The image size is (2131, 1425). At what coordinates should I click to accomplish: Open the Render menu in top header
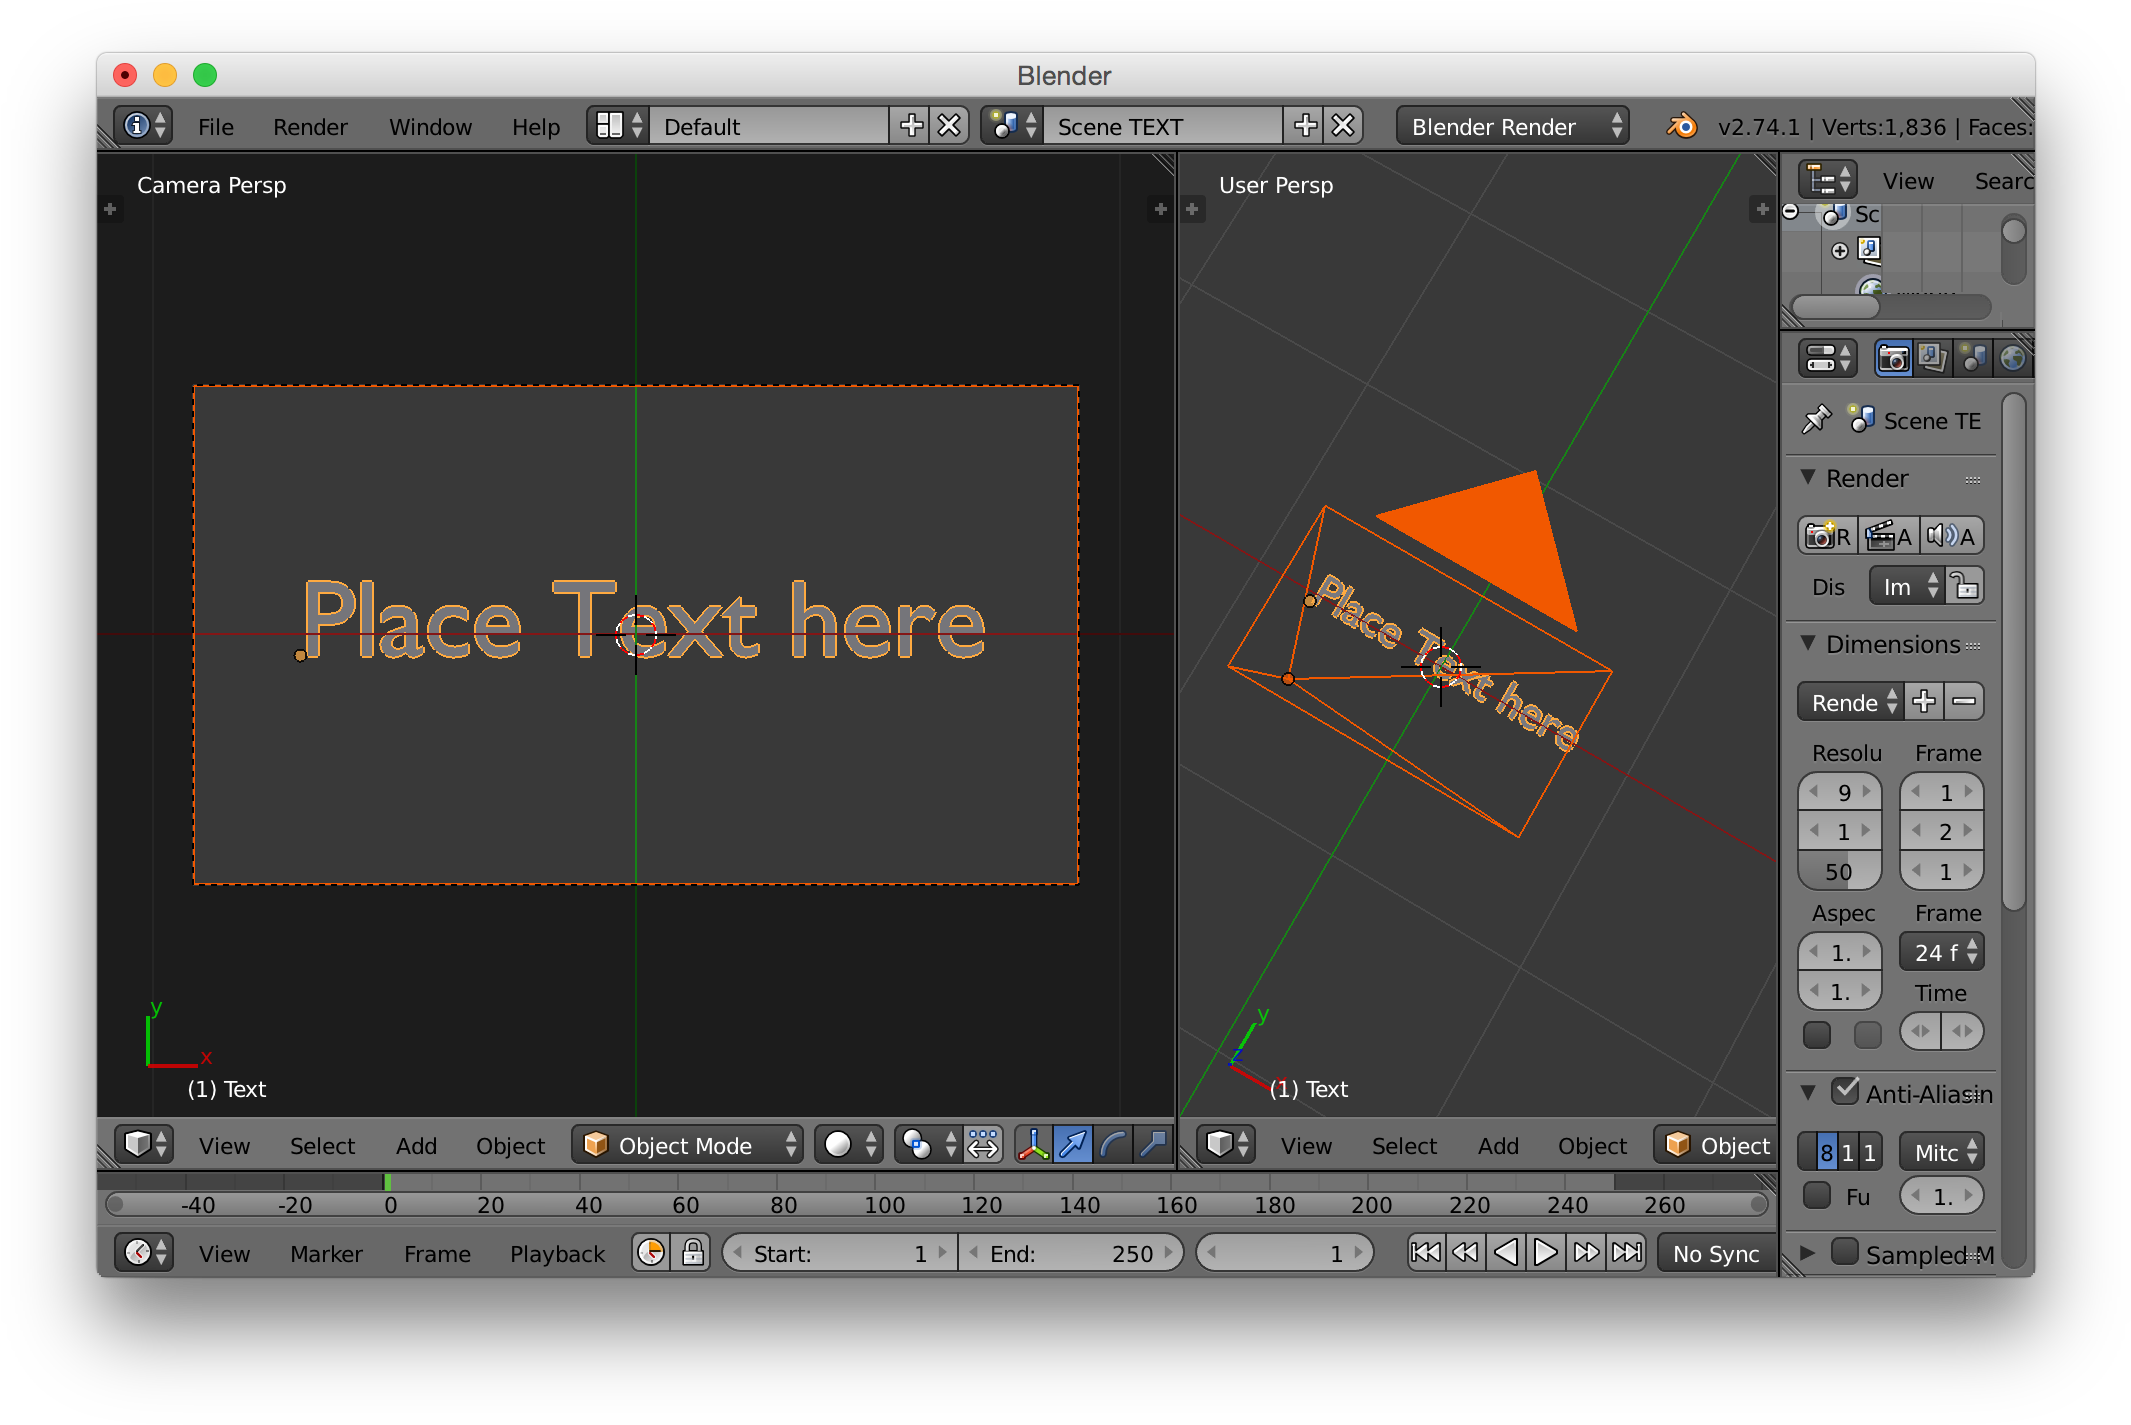tap(310, 126)
